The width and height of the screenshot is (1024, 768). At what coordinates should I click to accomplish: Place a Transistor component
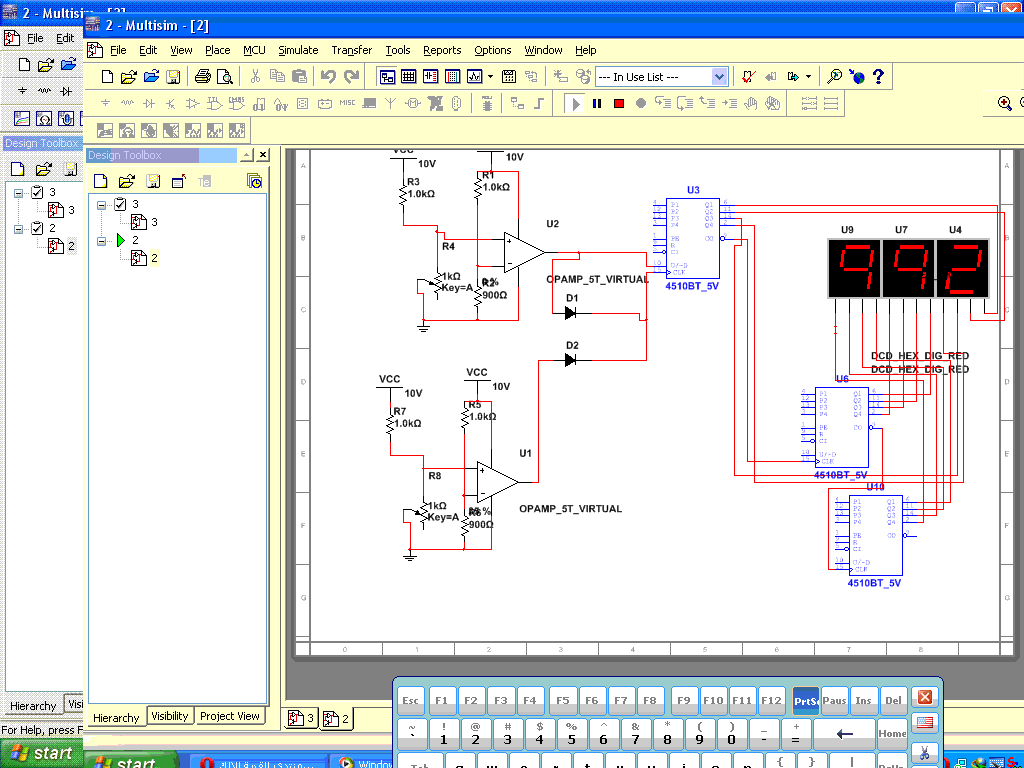tap(170, 103)
